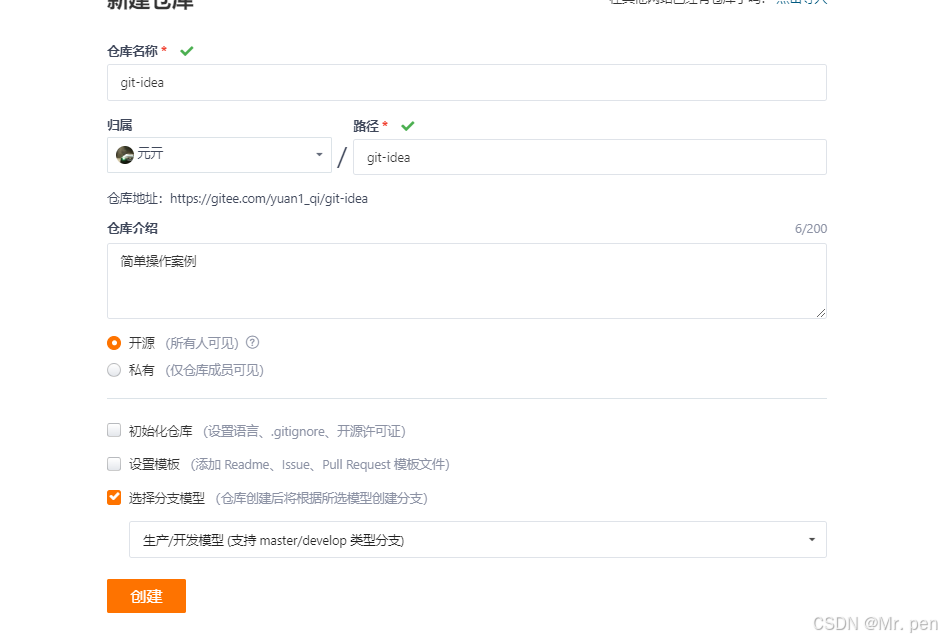Click the 仓库介绍 label

(132, 228)
